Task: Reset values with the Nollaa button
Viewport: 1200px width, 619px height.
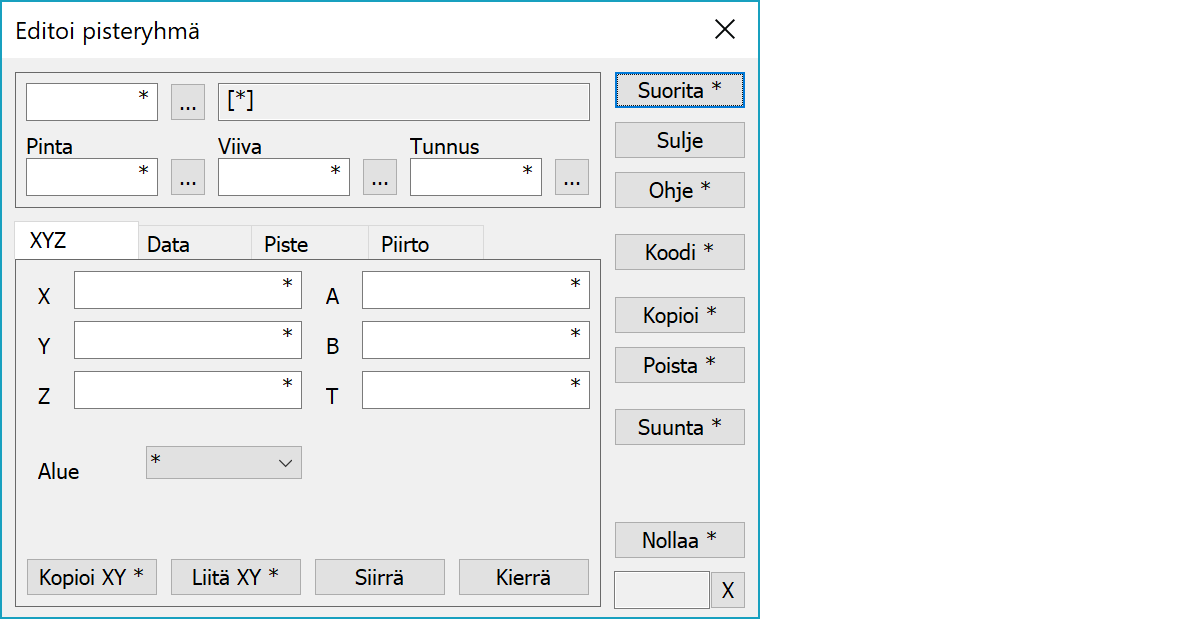Action: click(x=679, y=540)
